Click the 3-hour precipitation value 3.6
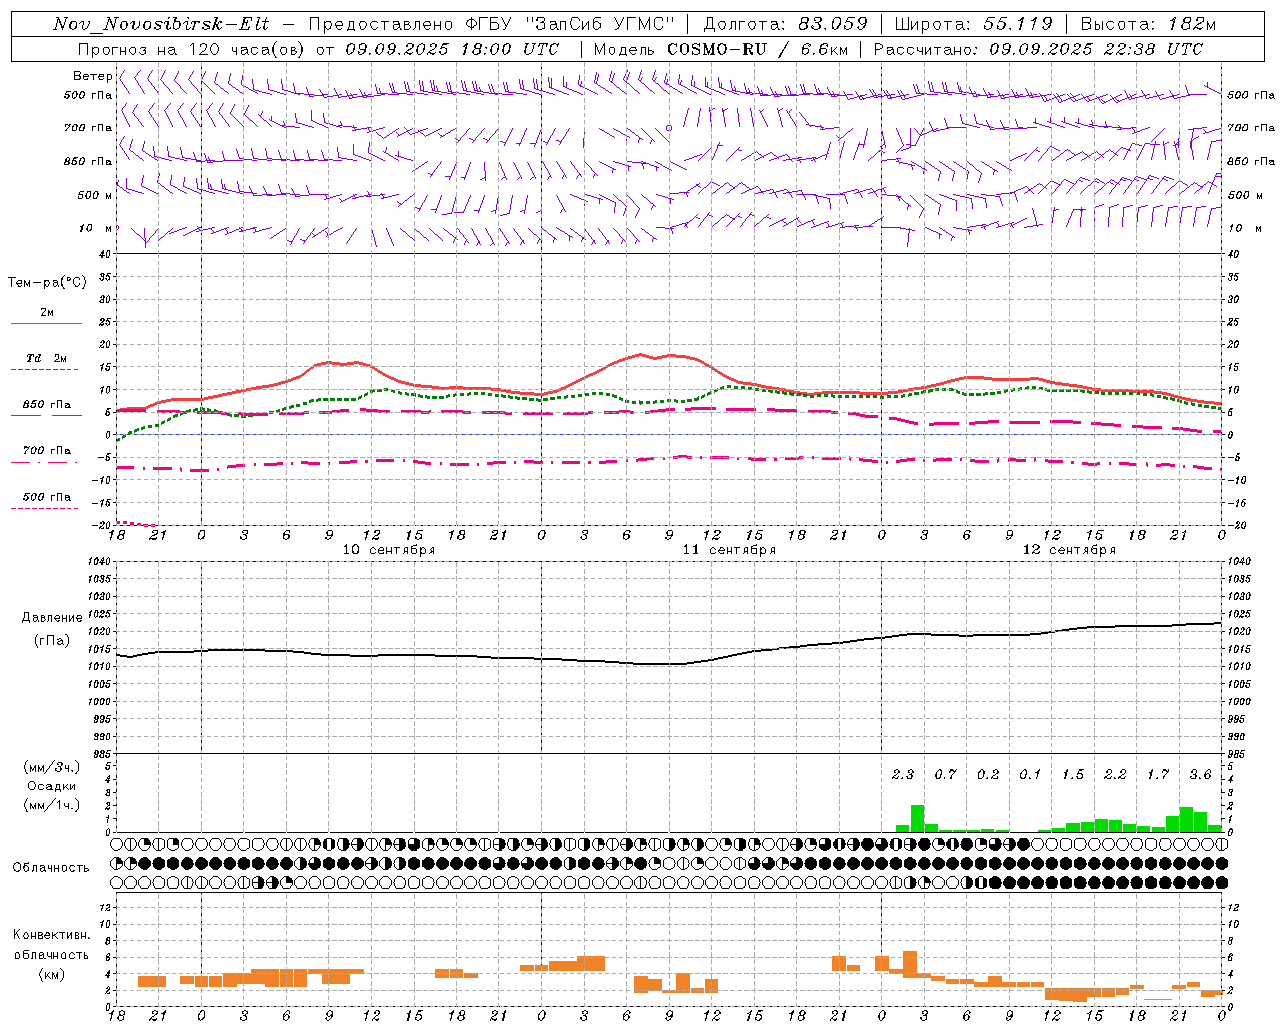 1200,774
